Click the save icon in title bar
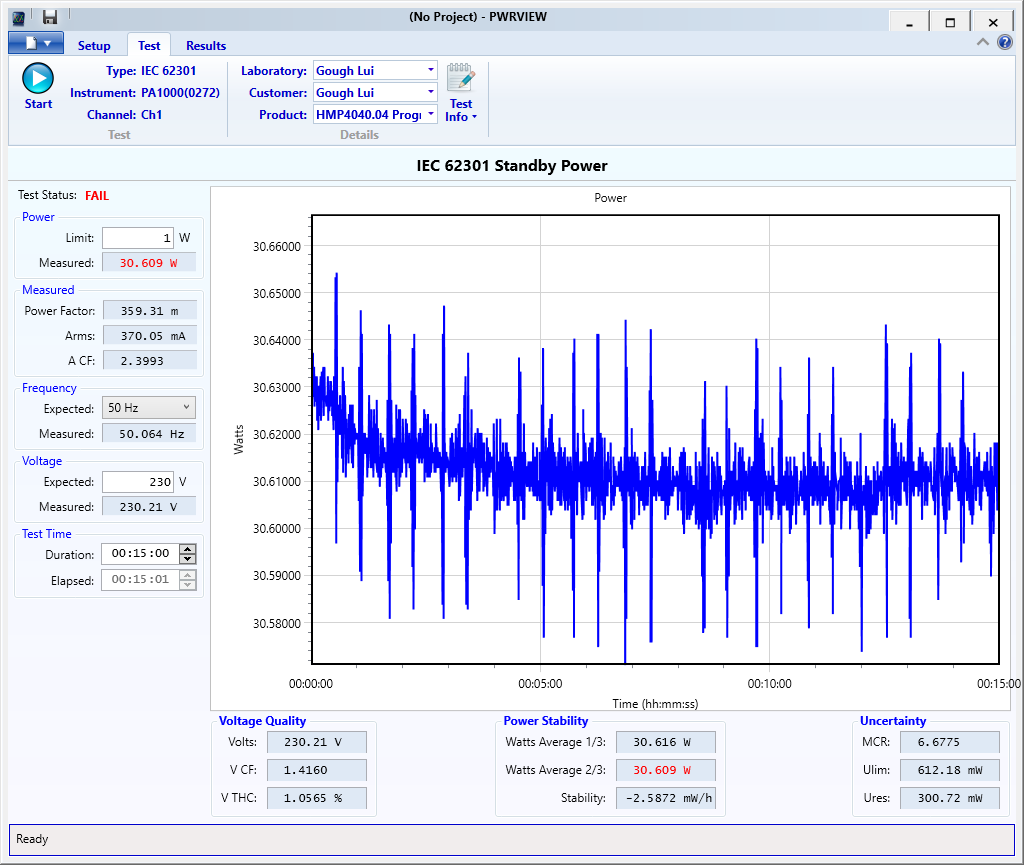1024x865 pixels. coord(49,17)
